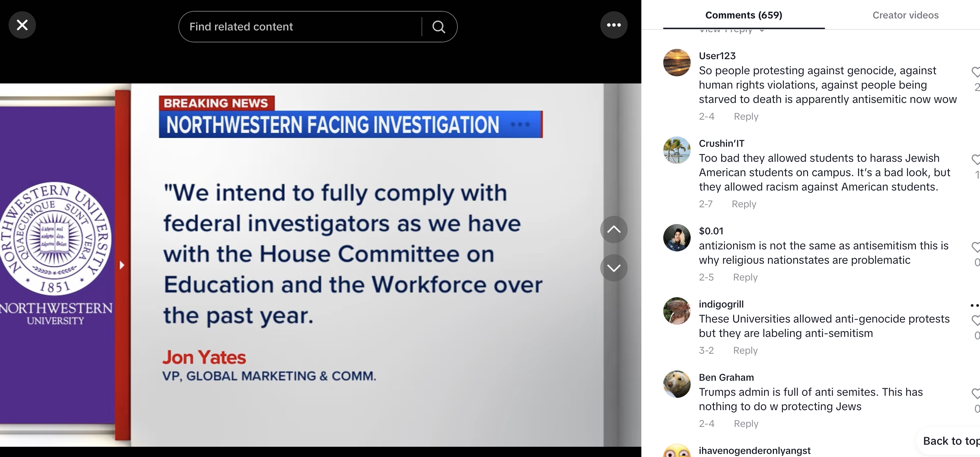This screenshot has width=980, height=457.
Task: Go to next video with down chevron
Action: (x=613, y=268)
